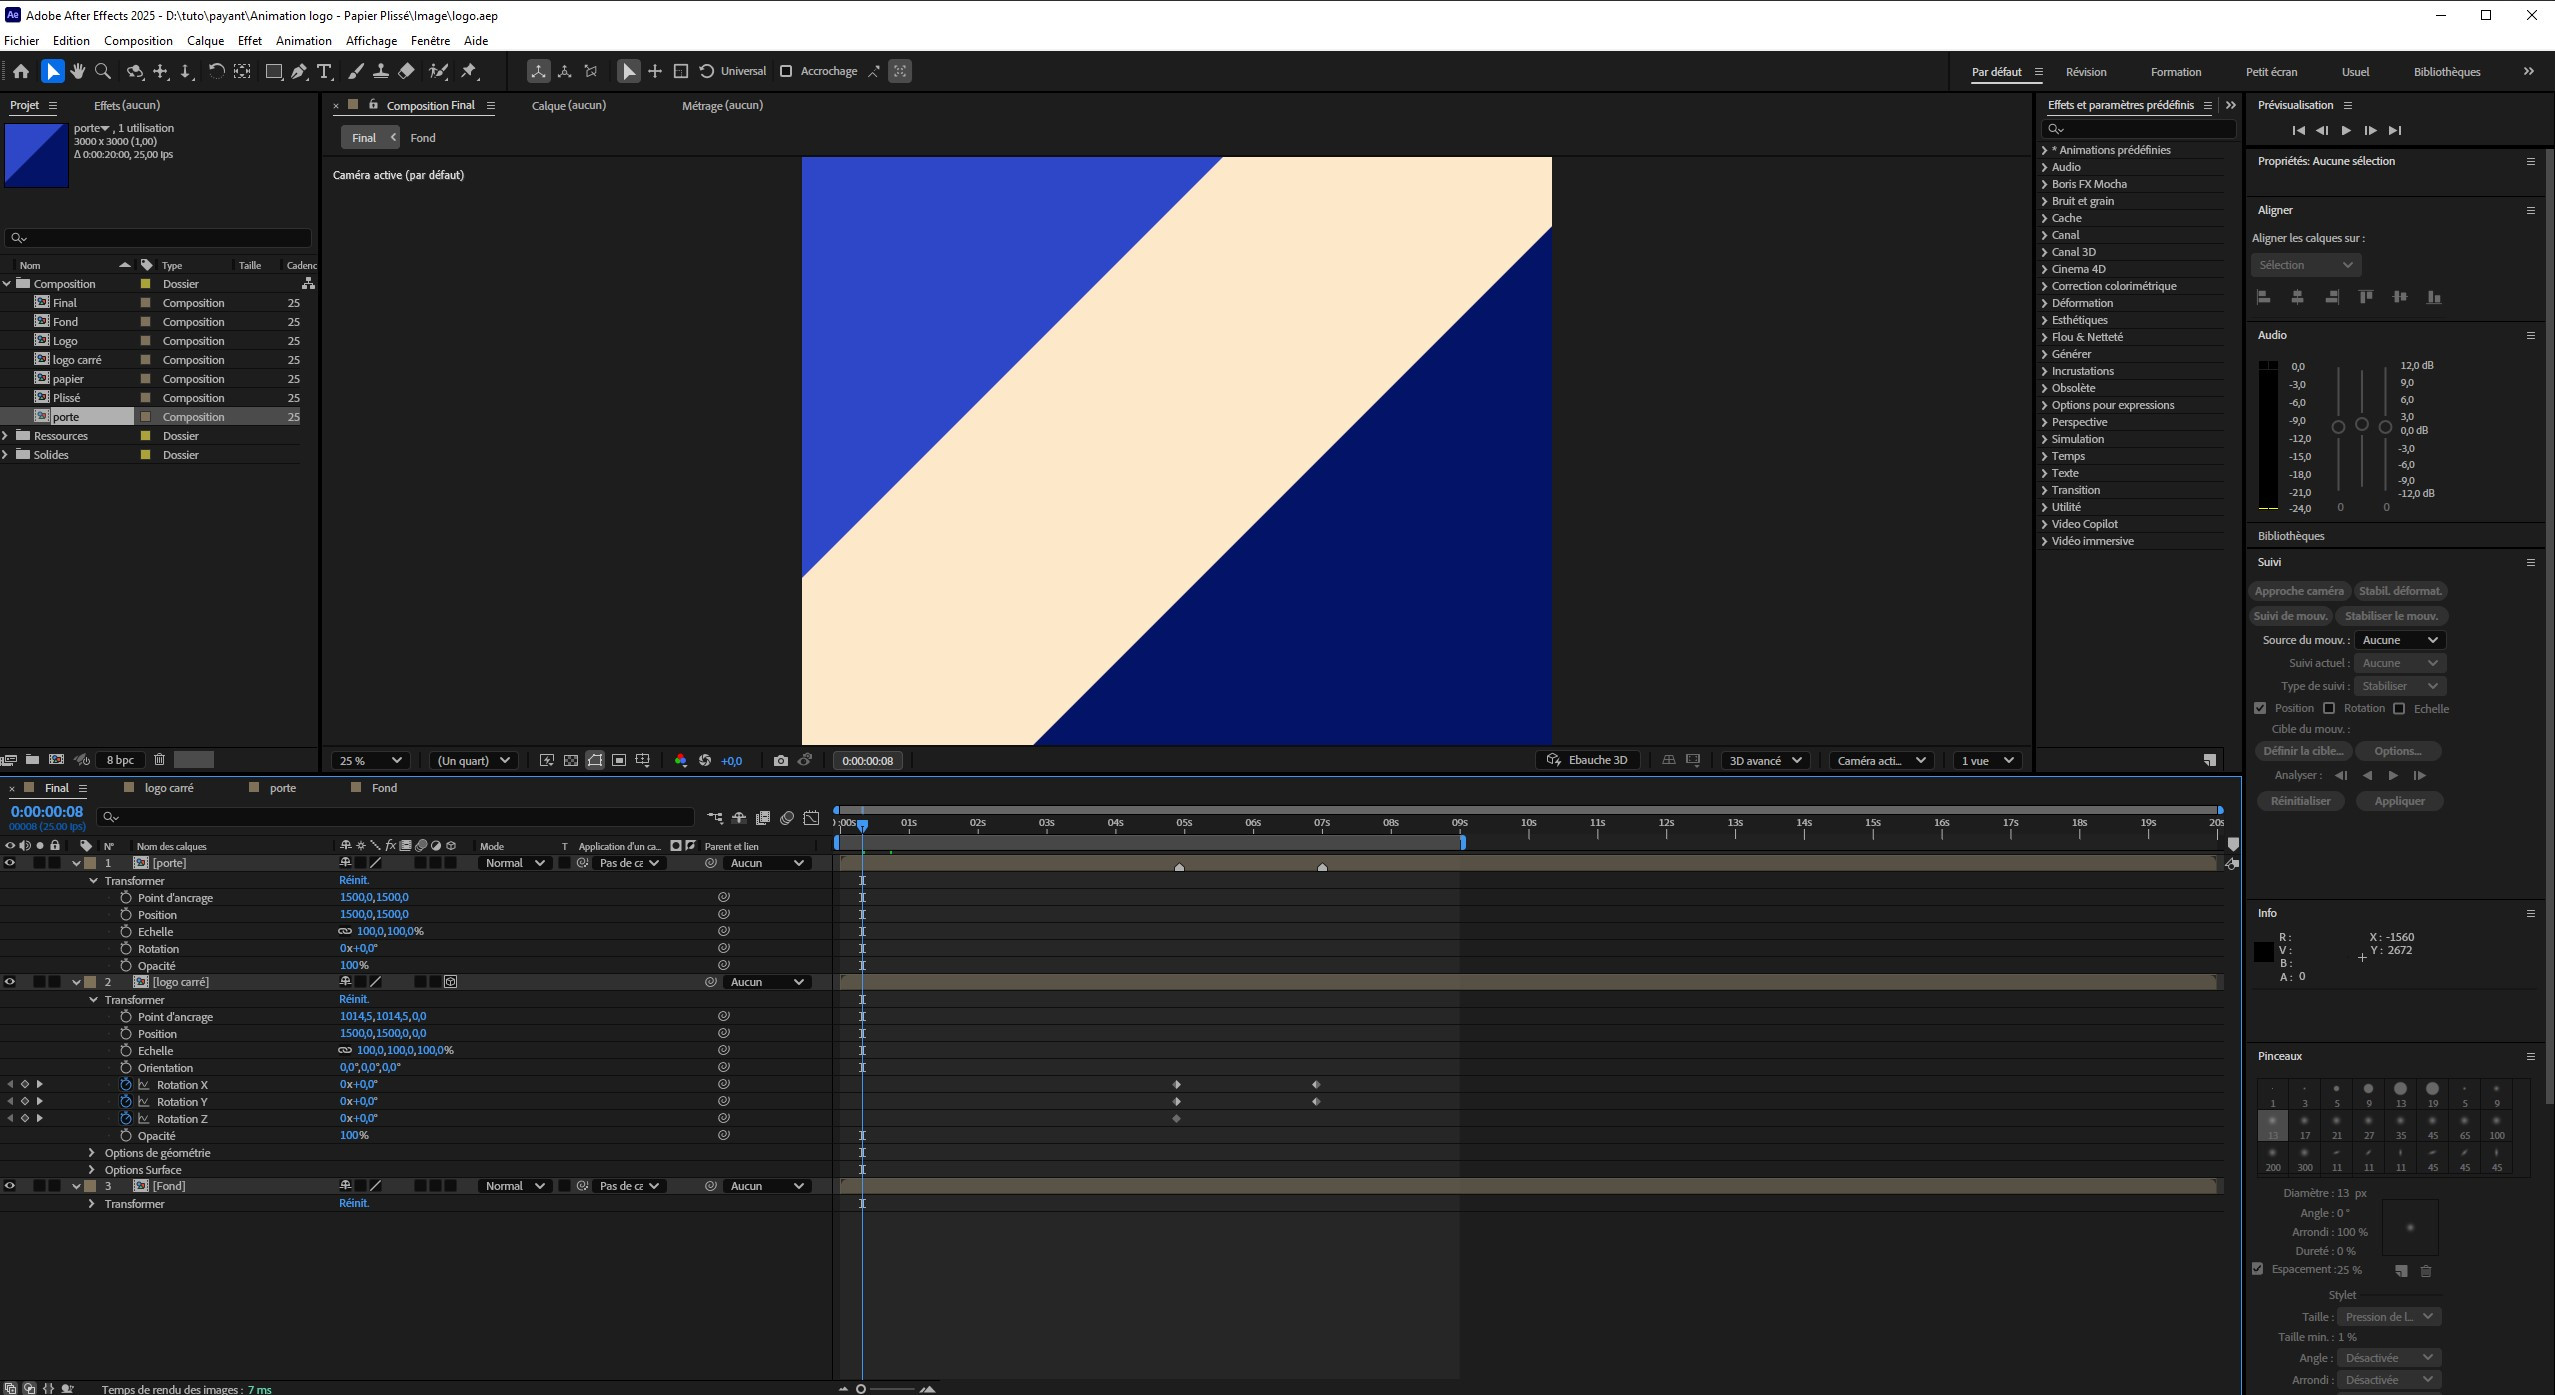Expand the Solides folder

point(7,455)
